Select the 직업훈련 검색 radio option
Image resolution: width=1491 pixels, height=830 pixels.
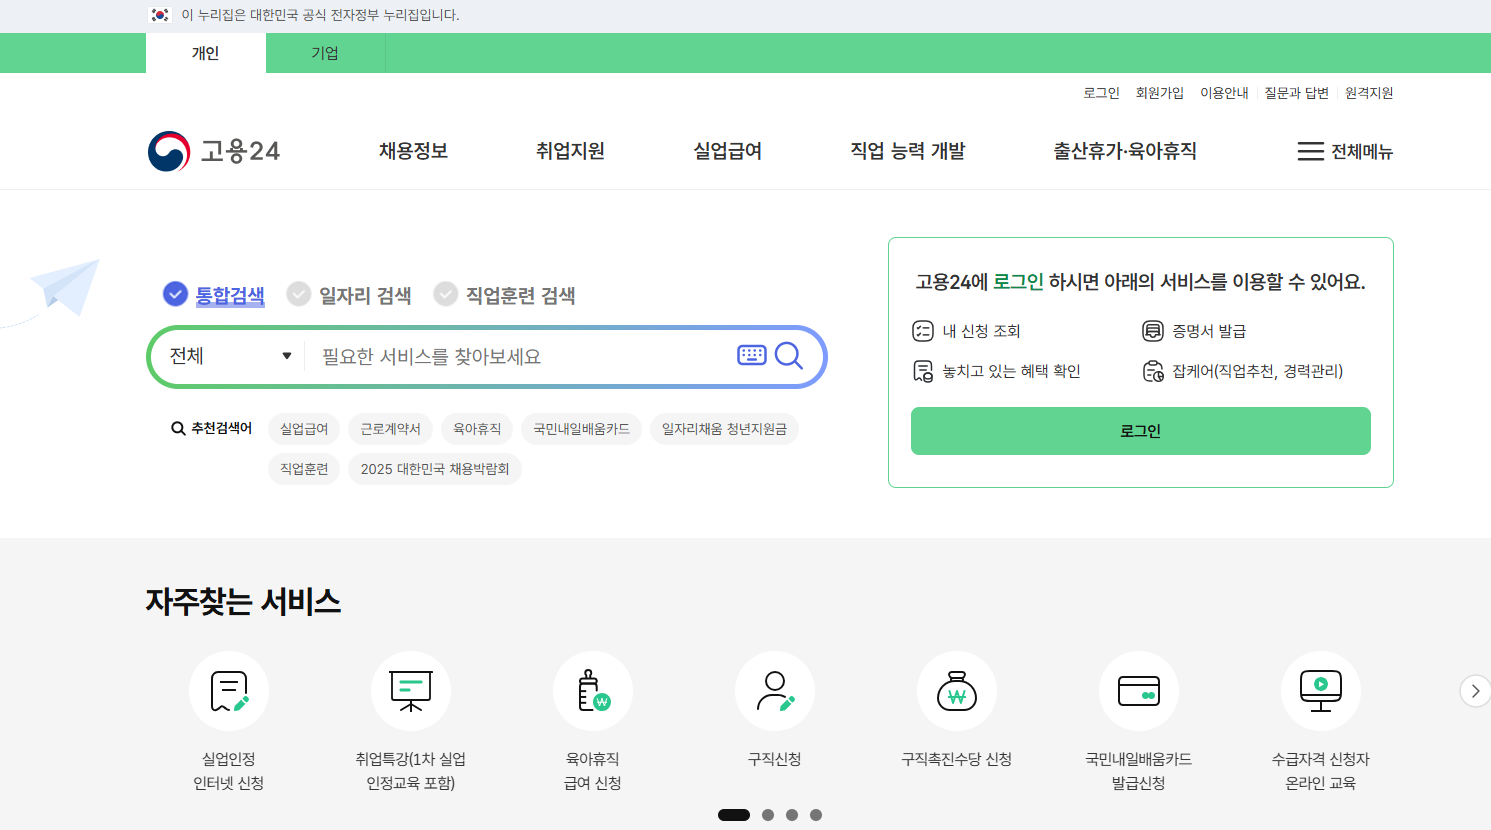pyautogui.click(x=445, y=294)
